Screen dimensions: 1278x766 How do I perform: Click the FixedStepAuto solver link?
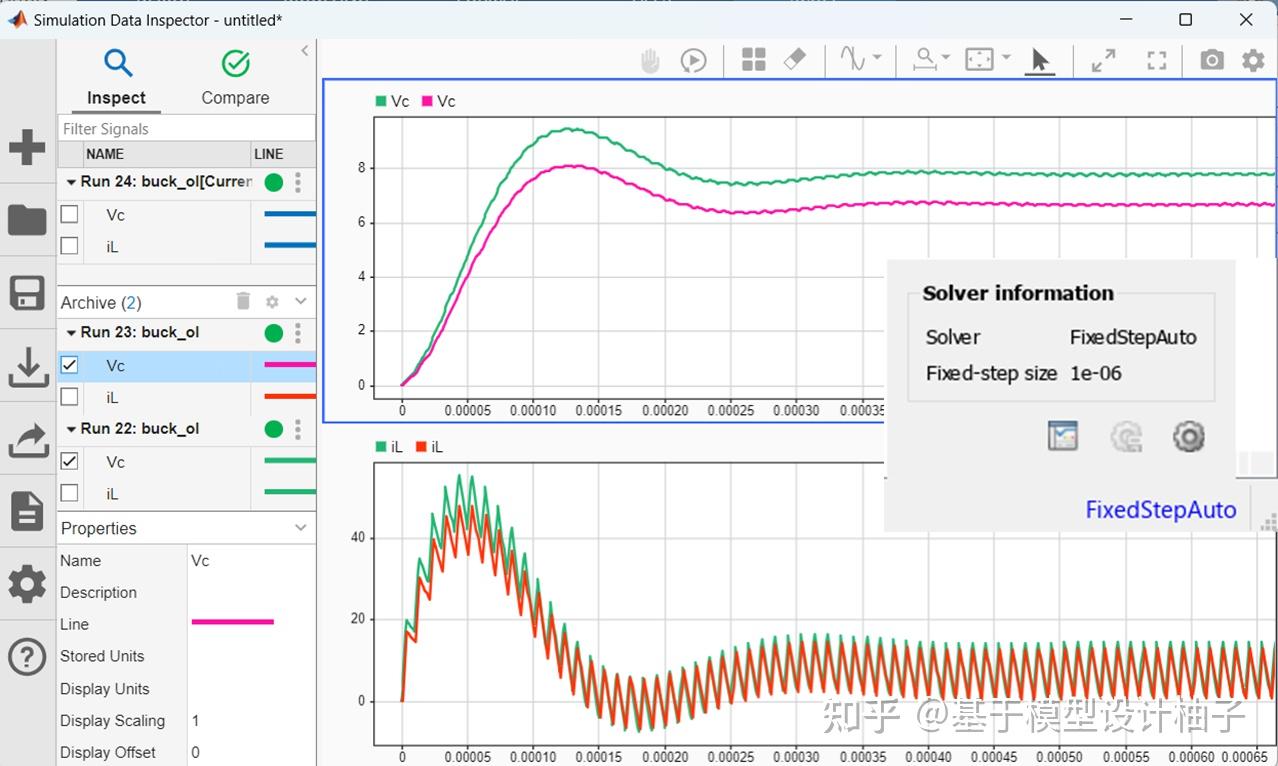[1161, 510]
